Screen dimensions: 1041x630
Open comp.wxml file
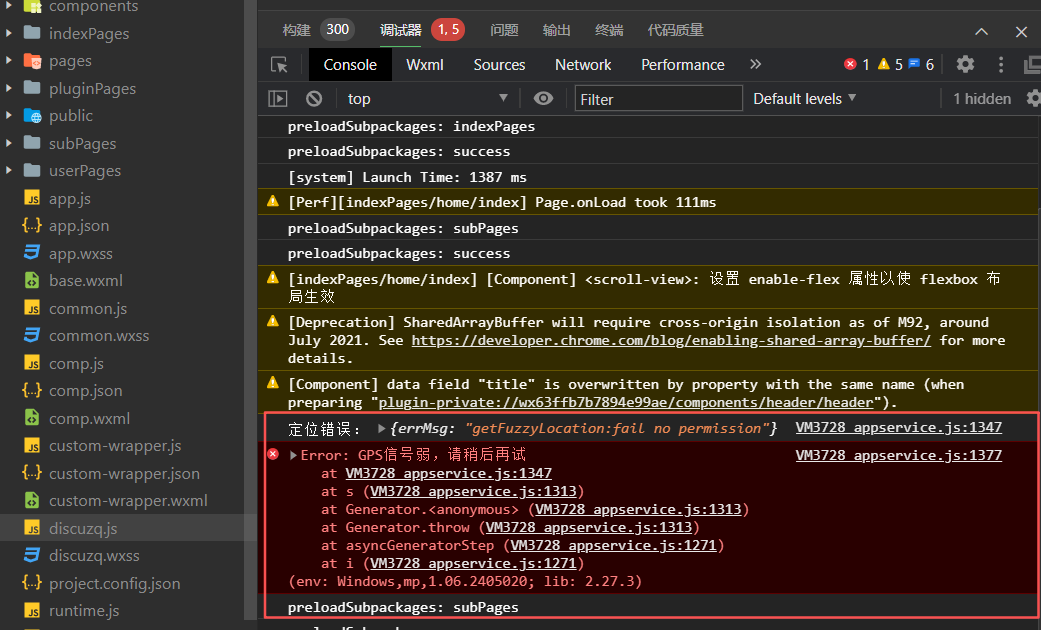89,419
